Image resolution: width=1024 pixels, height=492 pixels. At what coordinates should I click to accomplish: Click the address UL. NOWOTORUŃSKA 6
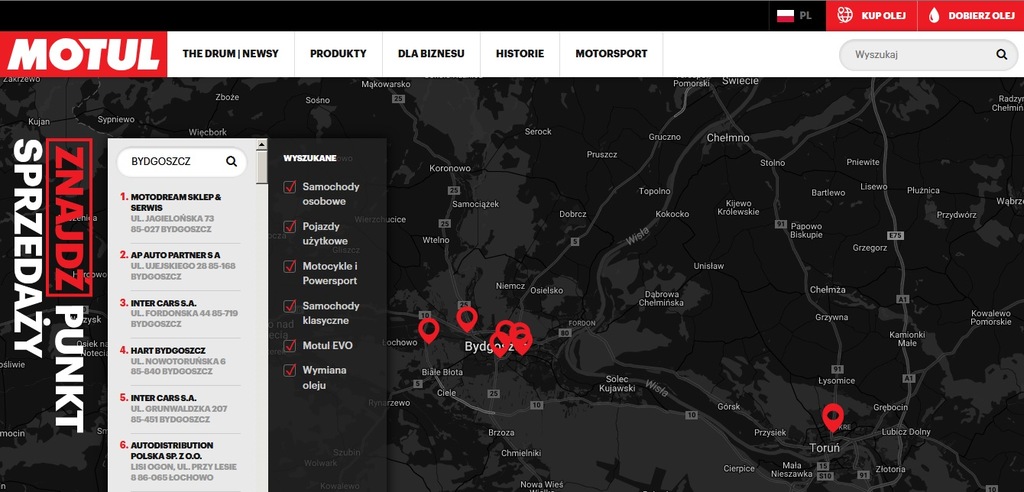coord(178,361)
